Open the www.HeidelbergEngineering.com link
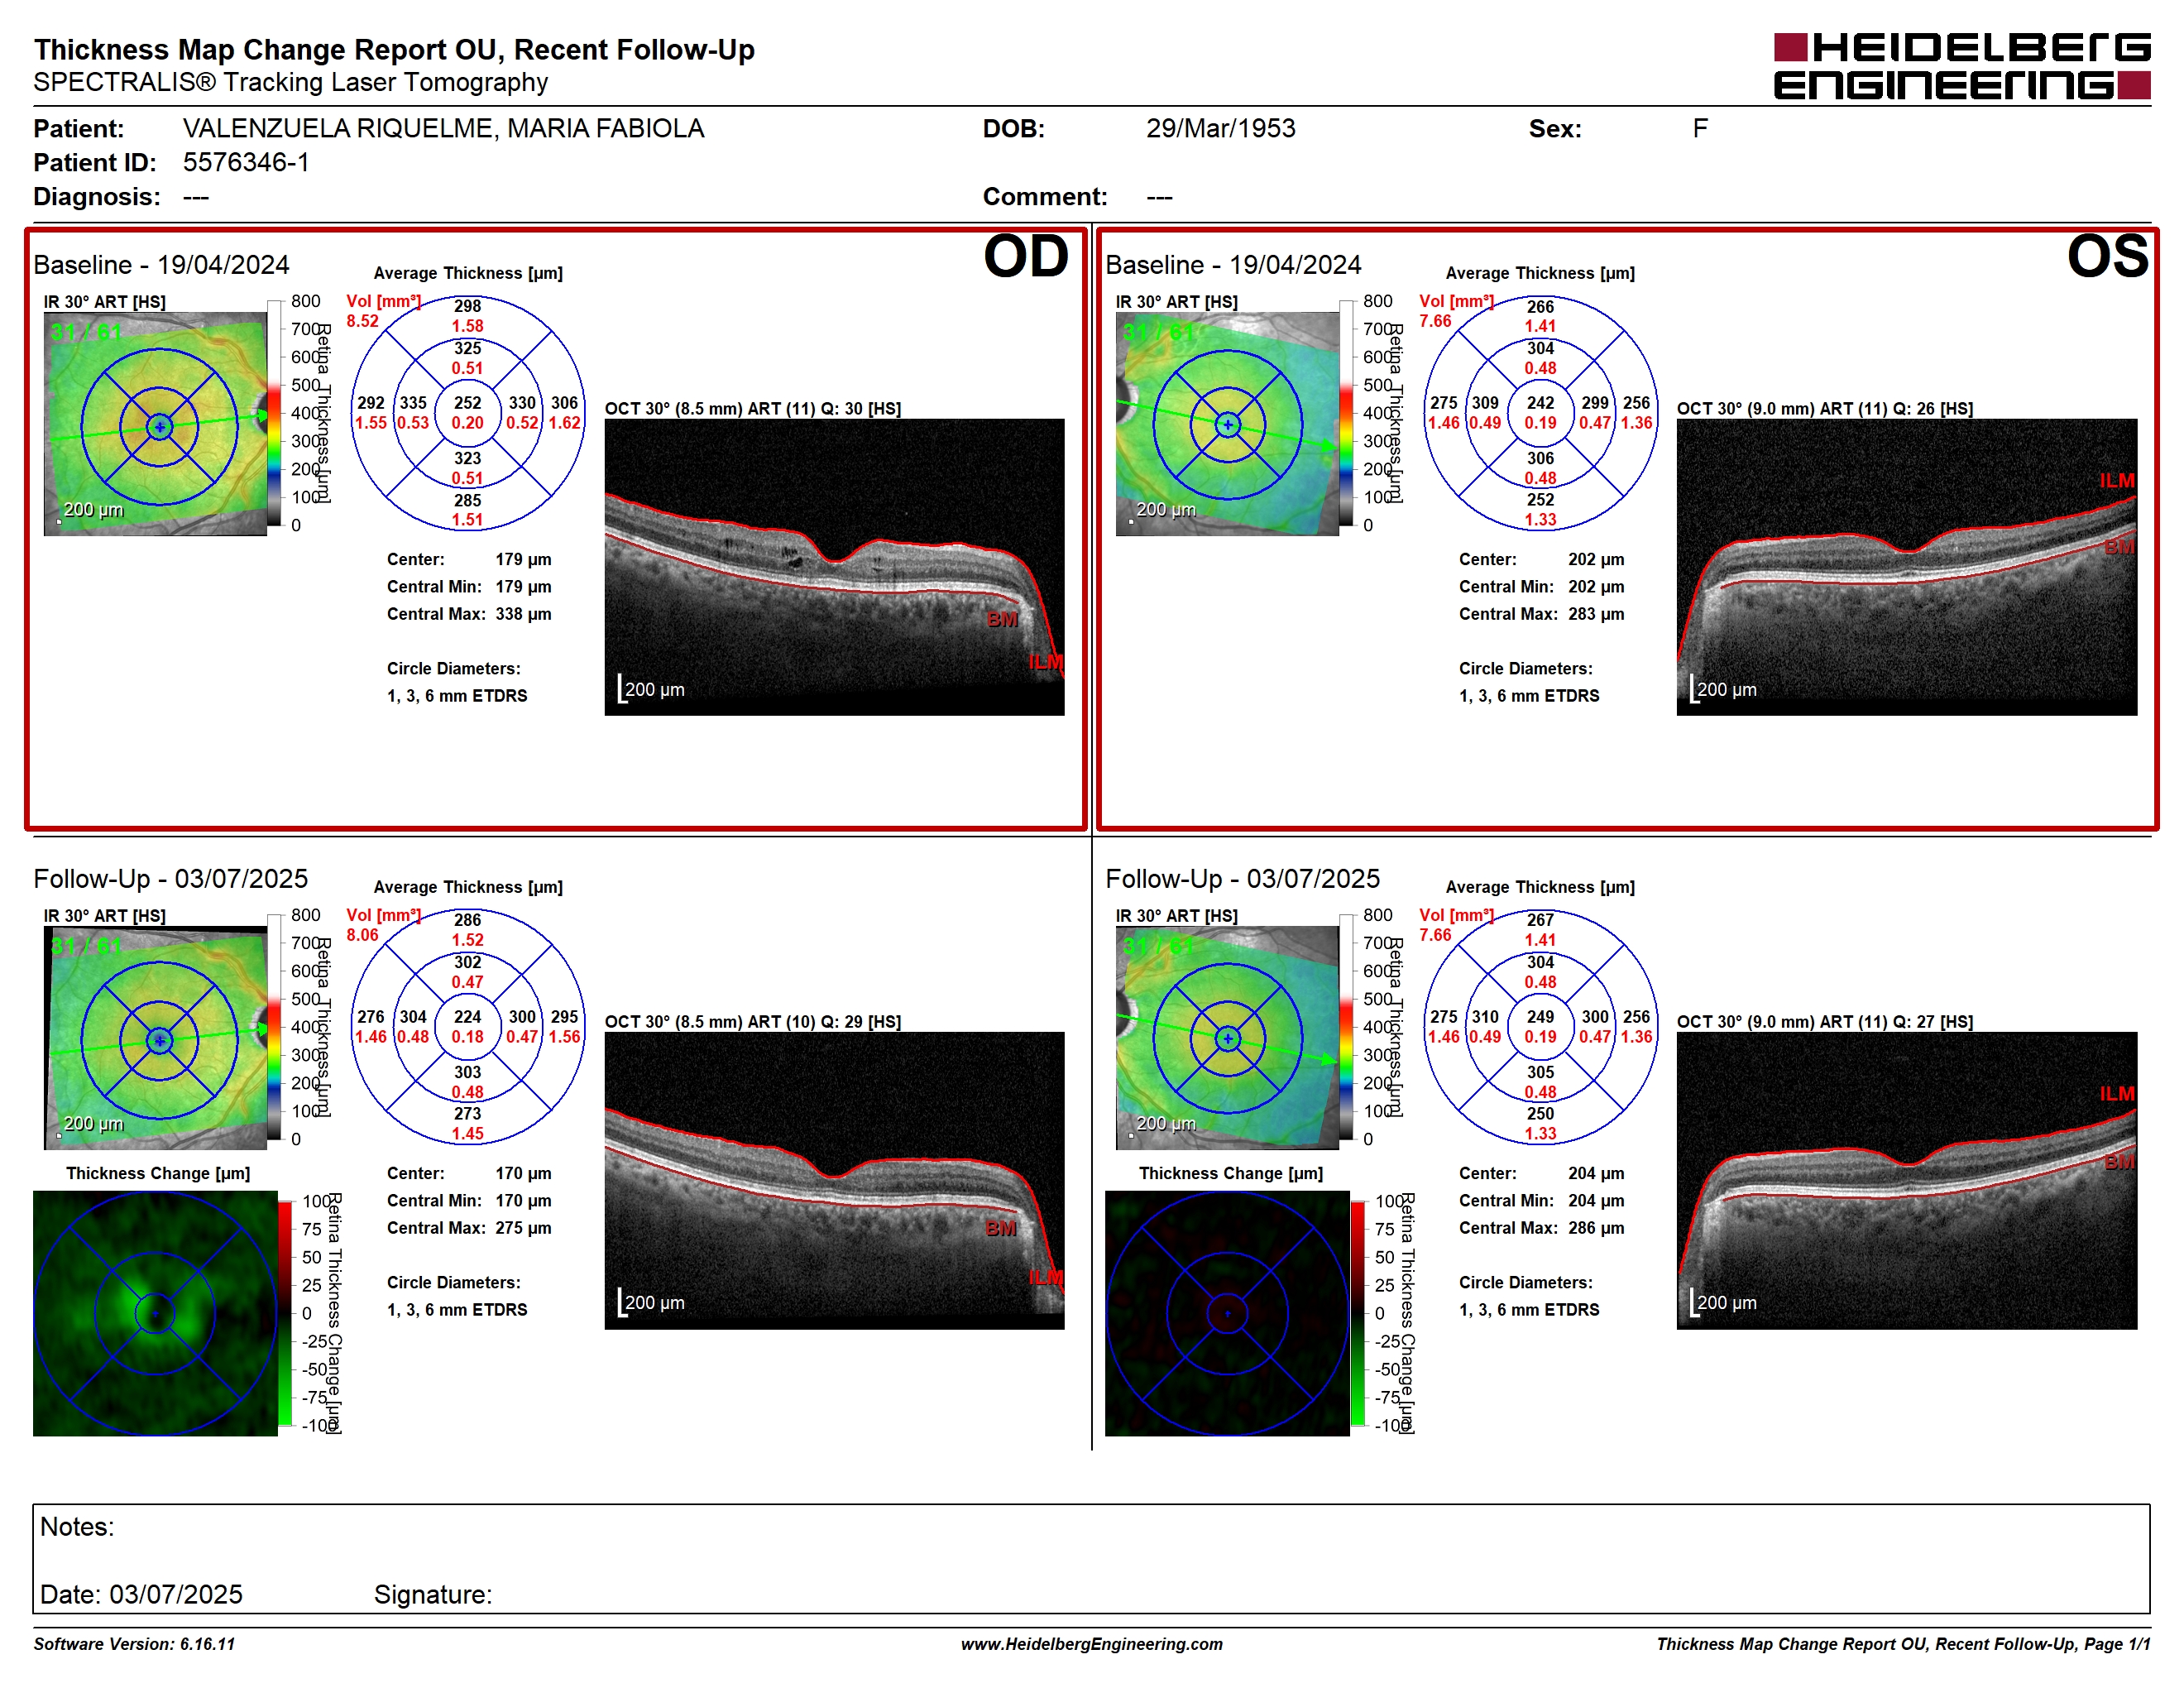Screen dimensions: 2184x1688 coord(1092,1644)
